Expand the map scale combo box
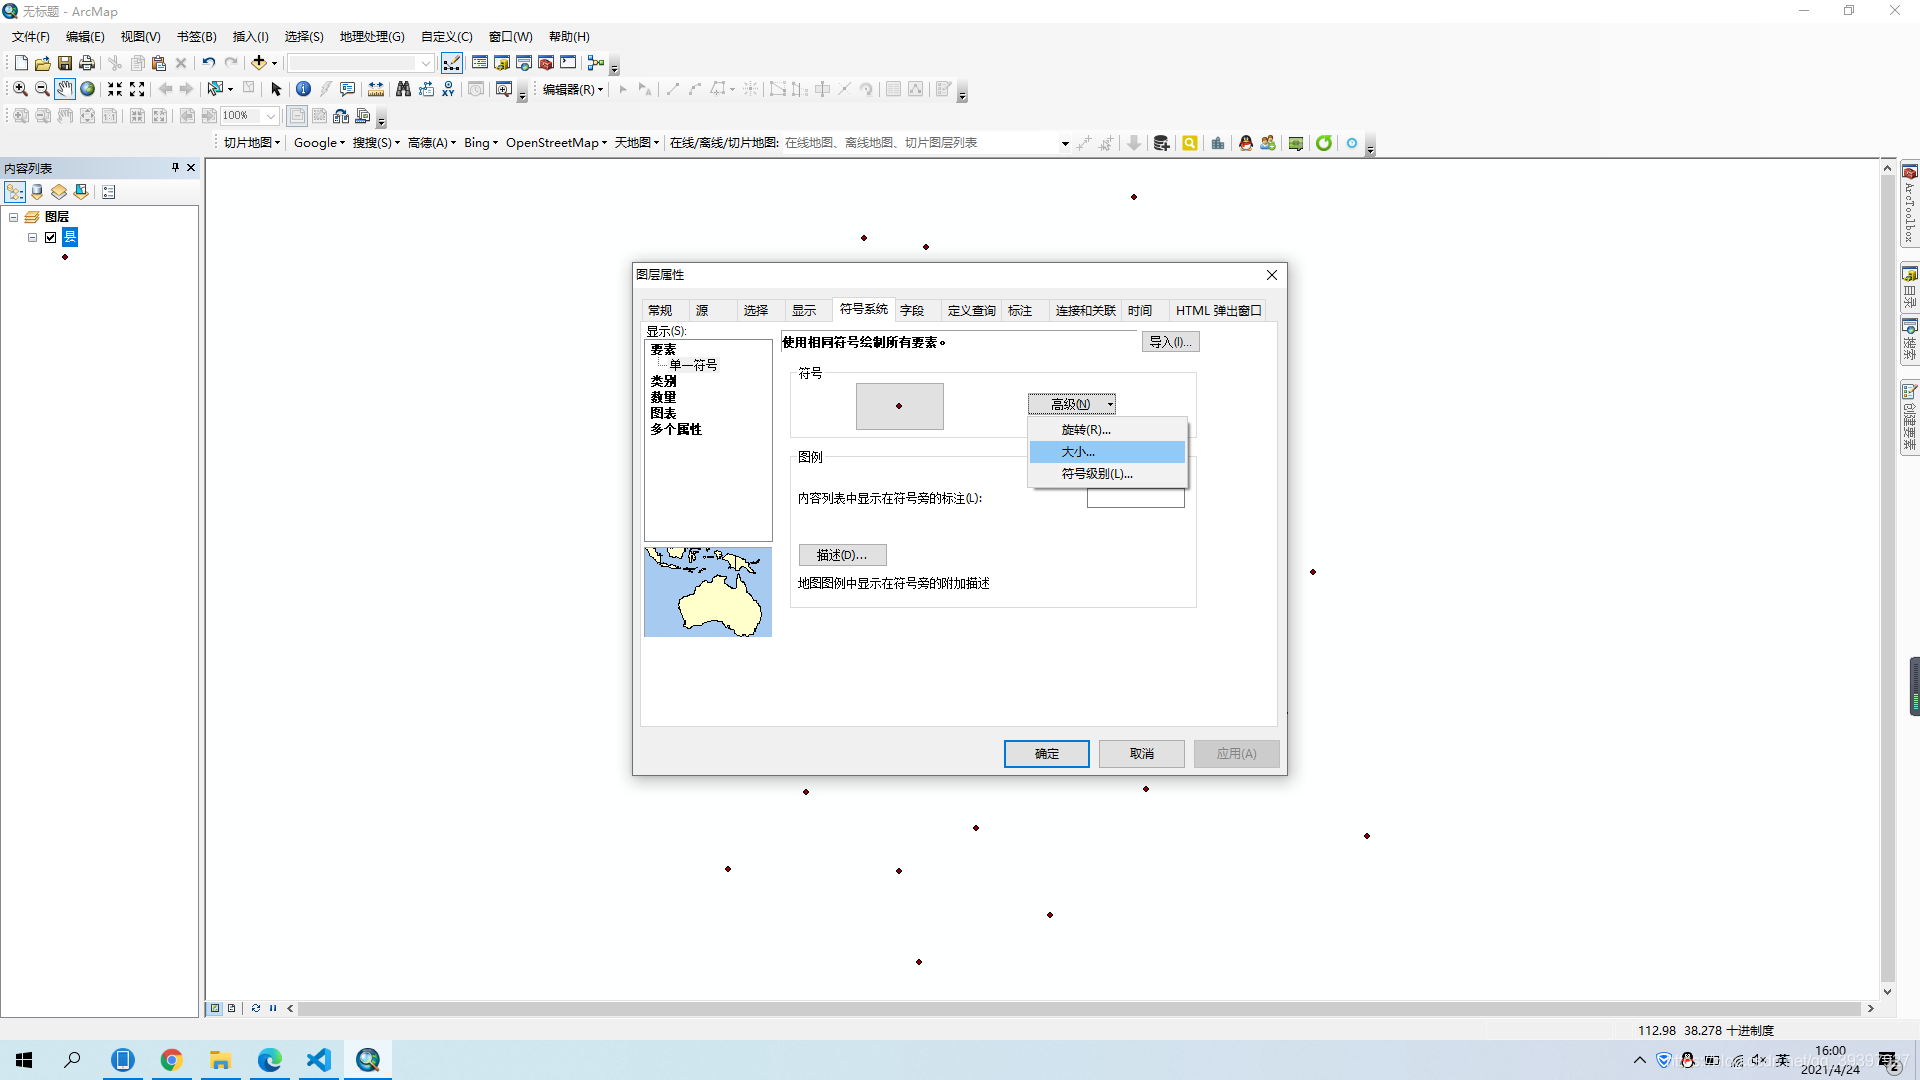The width and height of the screenshot is (1920, 1080). 426,63
